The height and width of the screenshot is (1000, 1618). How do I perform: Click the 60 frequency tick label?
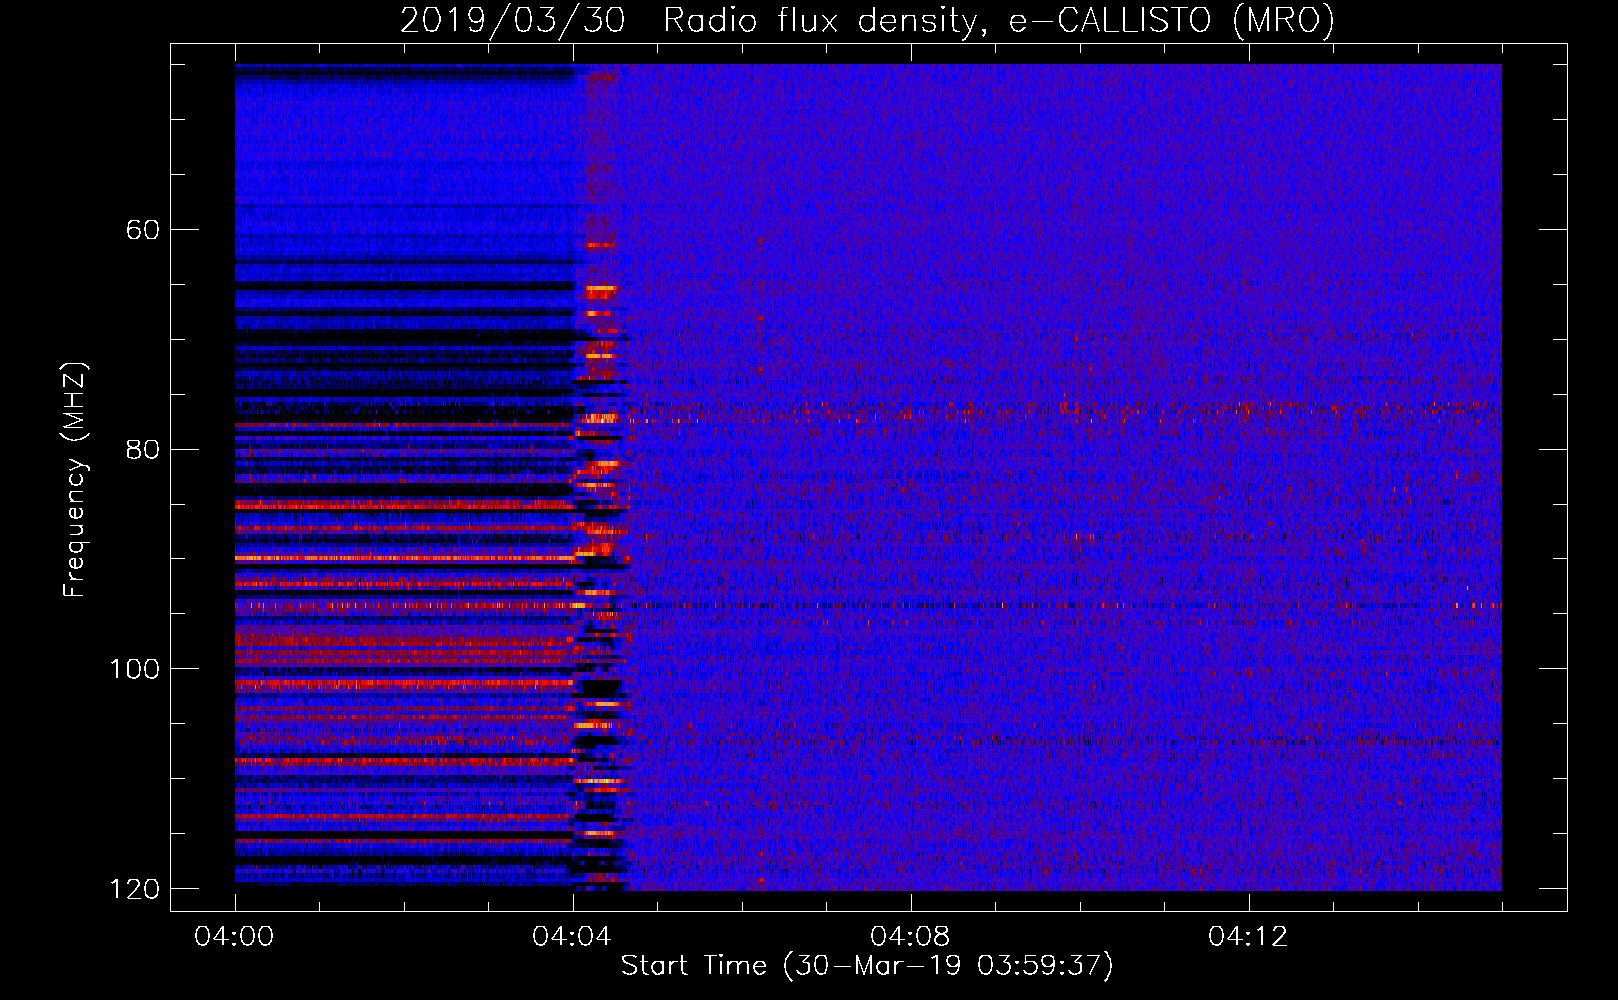pyautogui.click(x=142, y=230)
